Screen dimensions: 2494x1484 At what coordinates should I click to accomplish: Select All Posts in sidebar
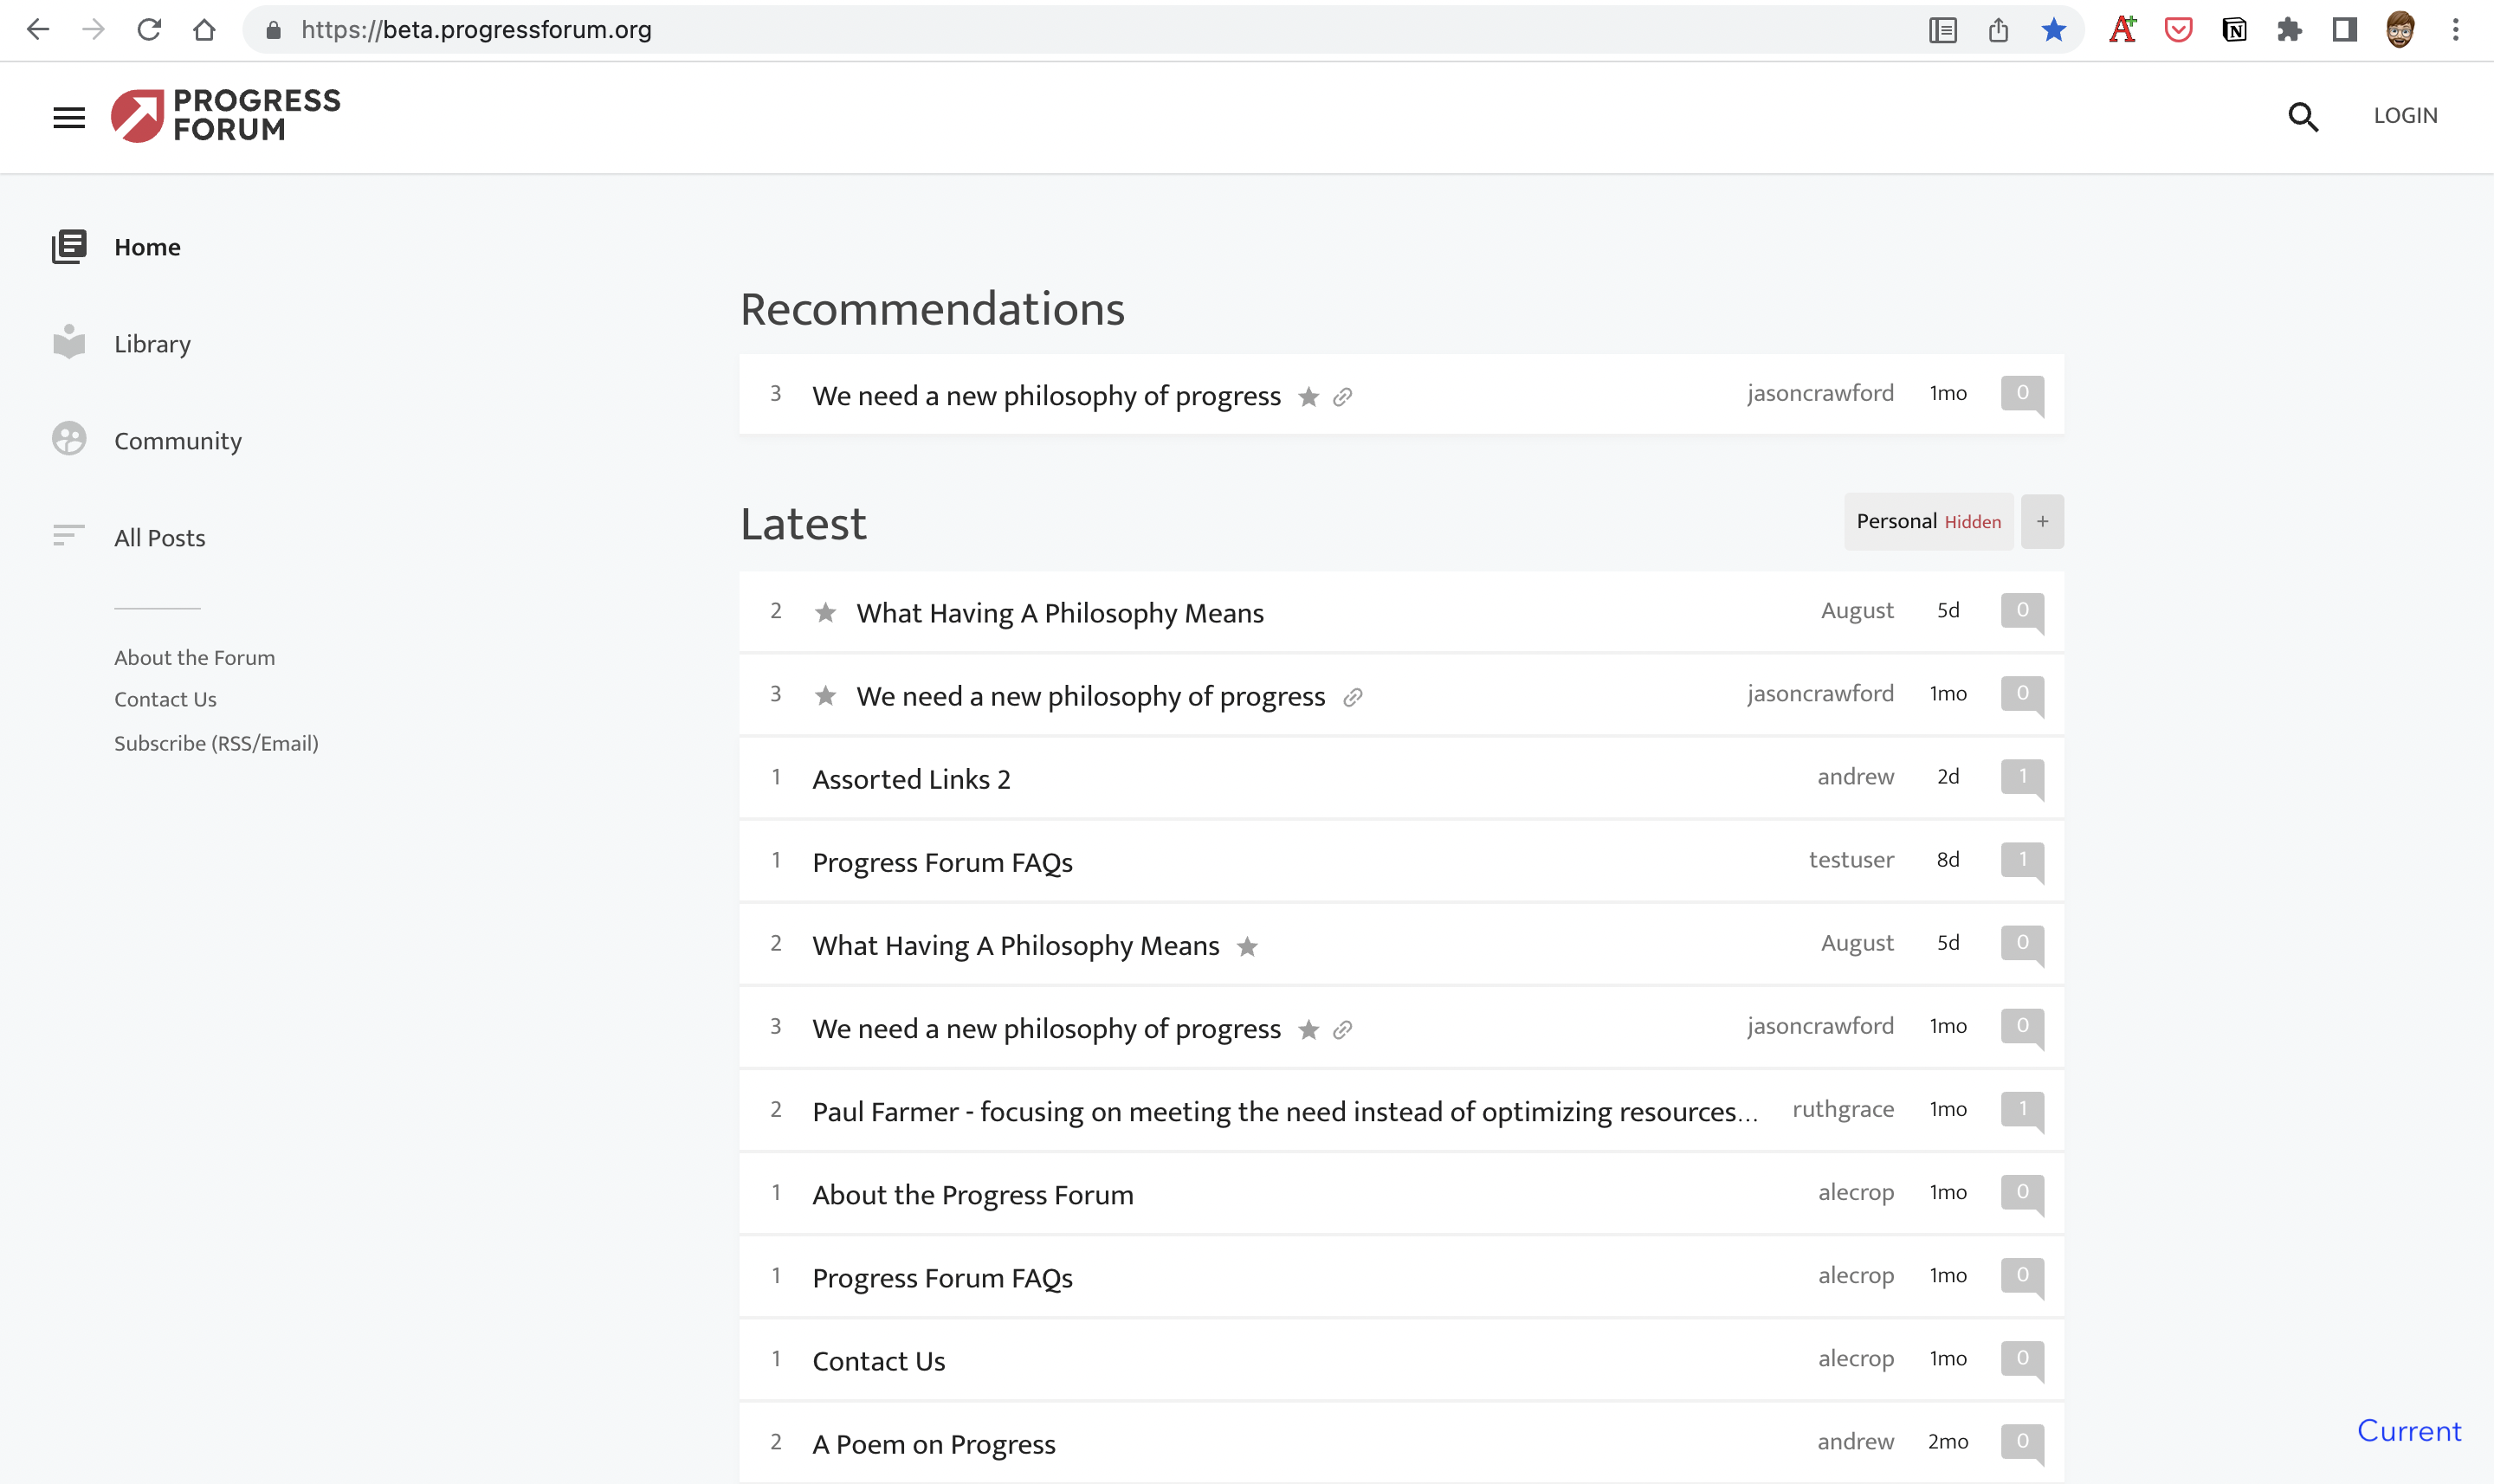159,538
